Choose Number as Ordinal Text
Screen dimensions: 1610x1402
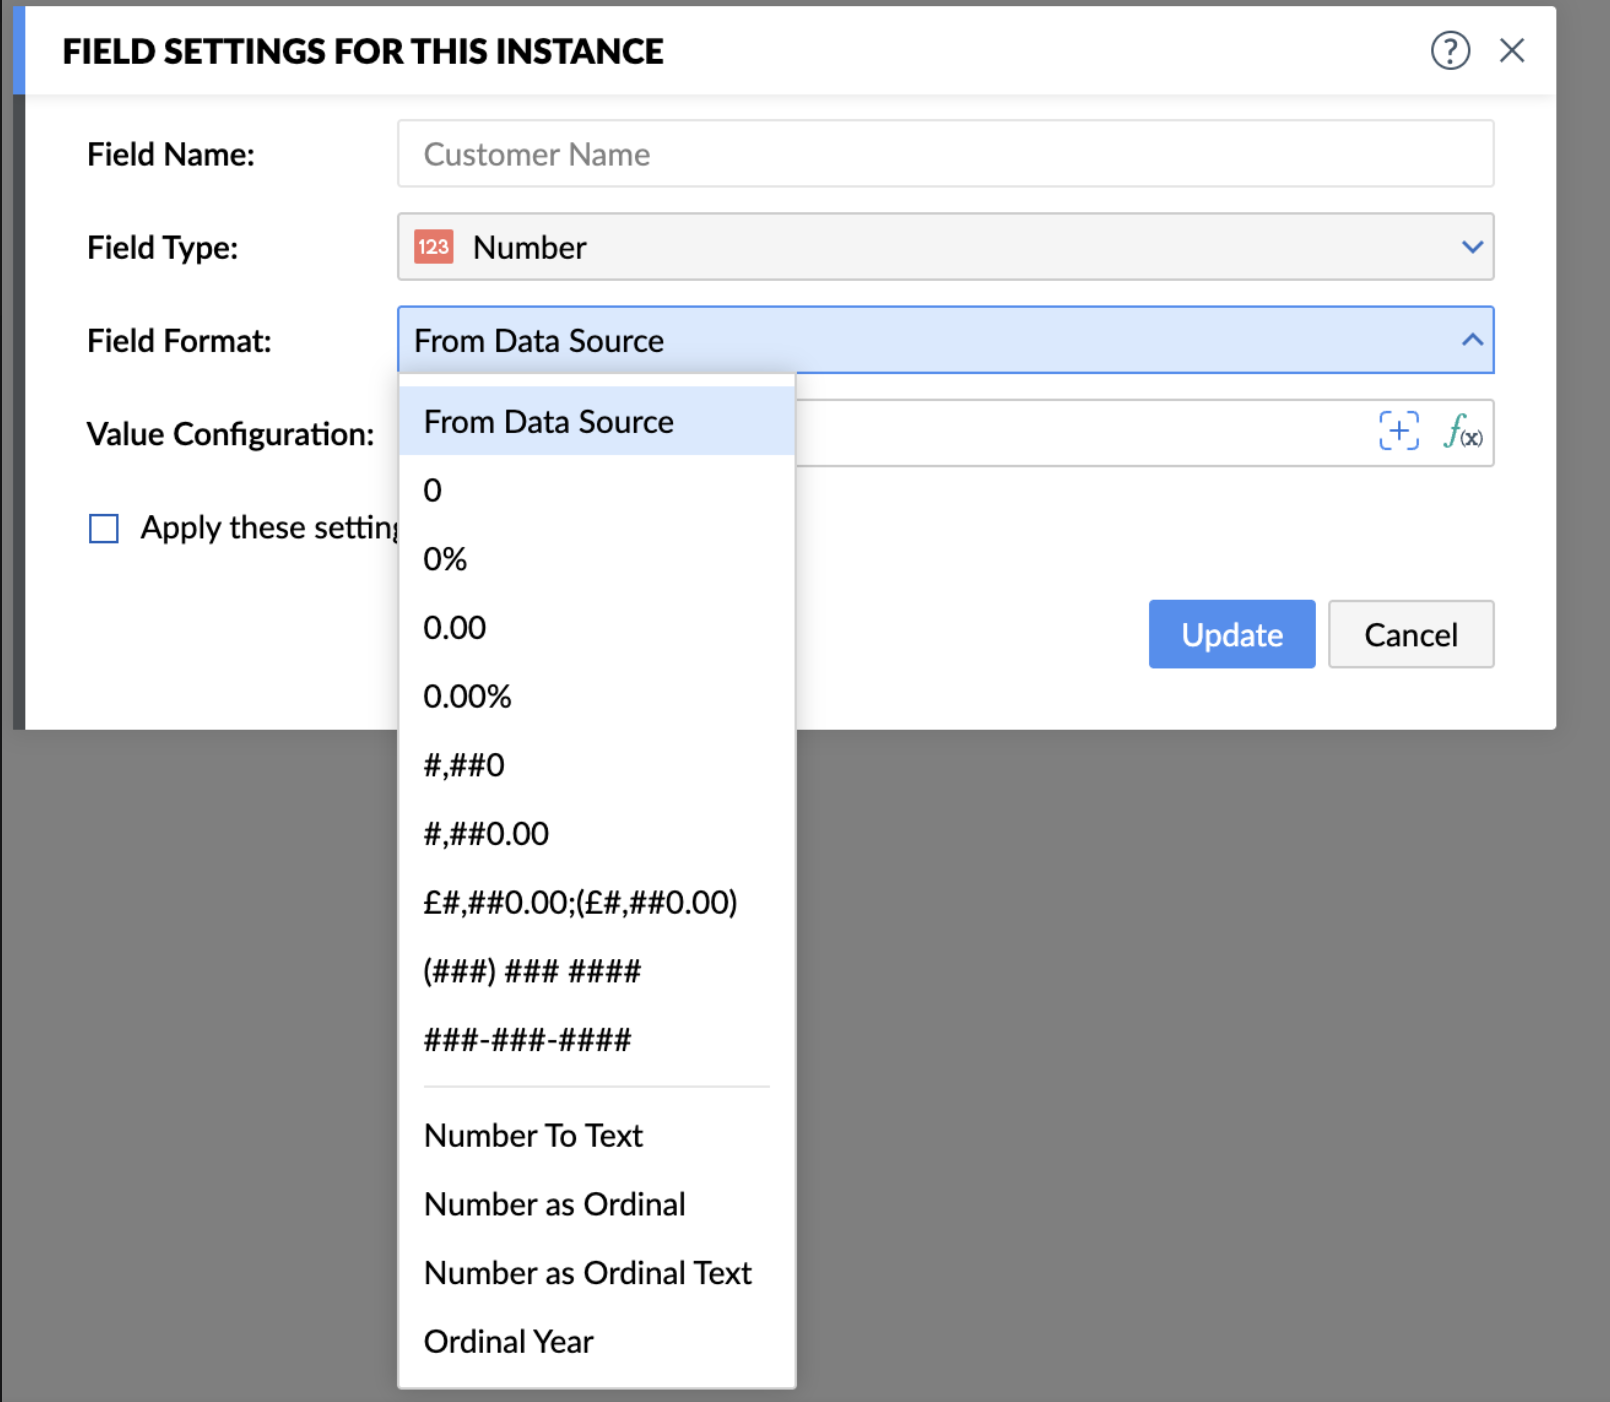587,1273
